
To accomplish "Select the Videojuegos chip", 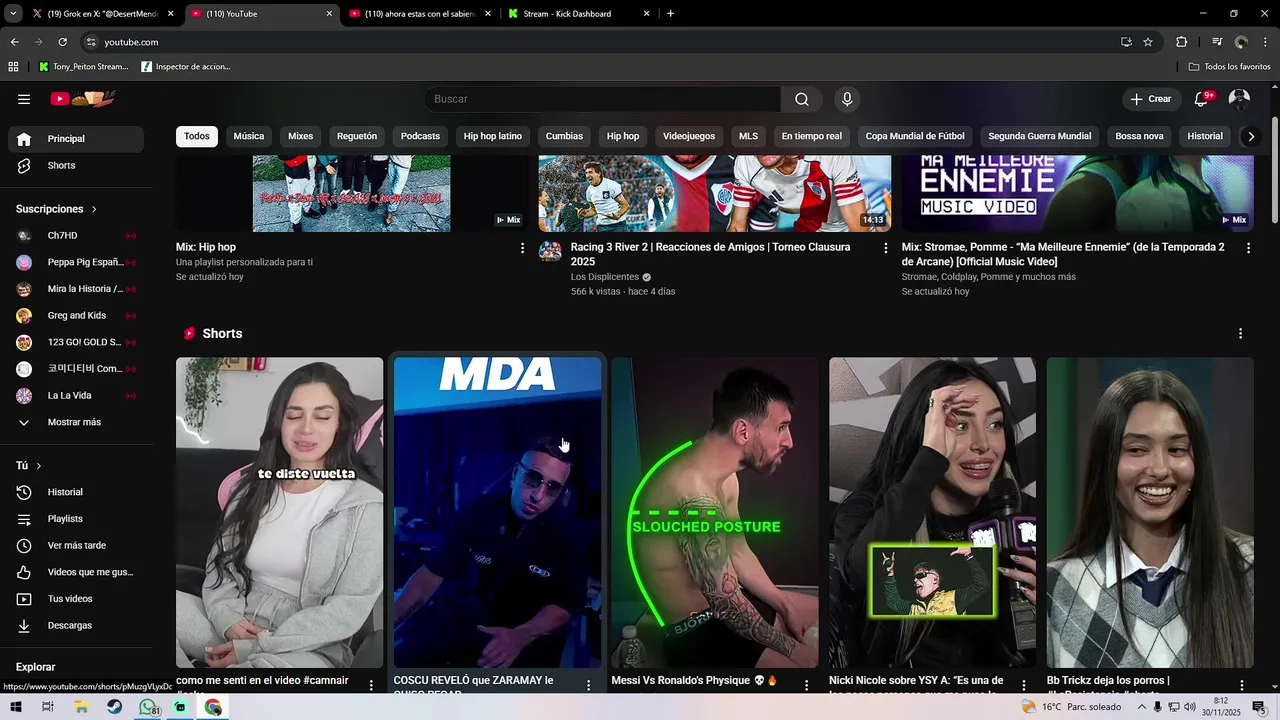I will tap(689, 136).
